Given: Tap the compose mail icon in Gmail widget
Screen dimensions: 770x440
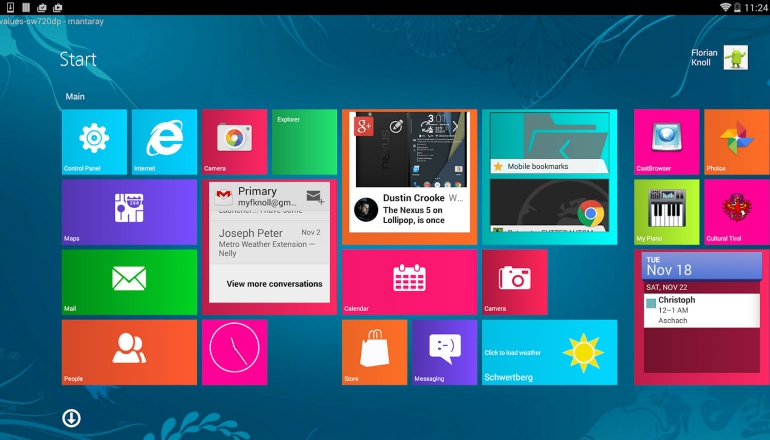Looking at the screenshot, I should (314, 197).
